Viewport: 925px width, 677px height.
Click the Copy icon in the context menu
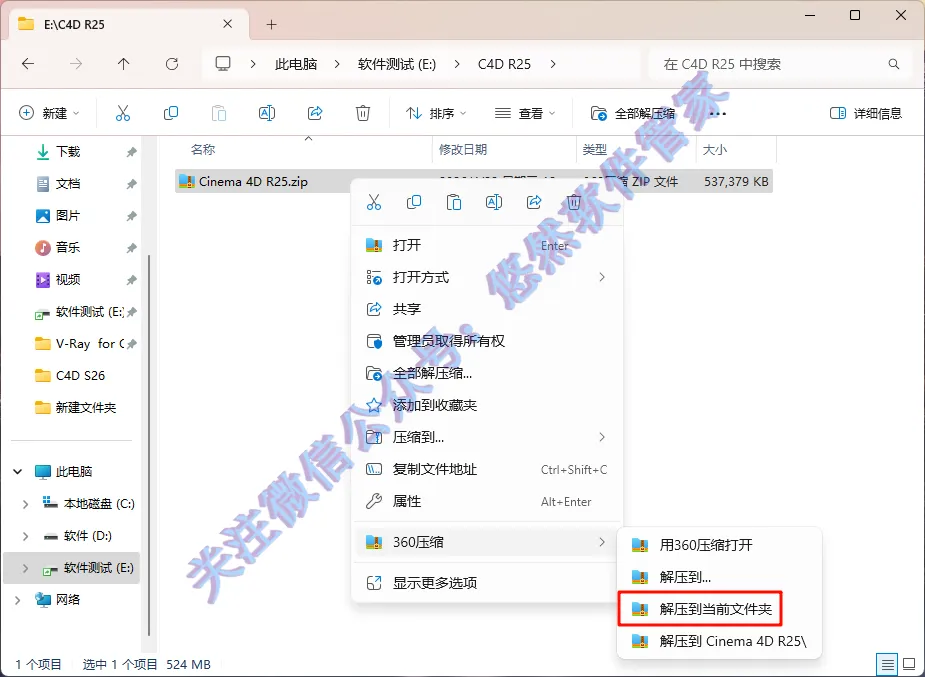[414, 202]
